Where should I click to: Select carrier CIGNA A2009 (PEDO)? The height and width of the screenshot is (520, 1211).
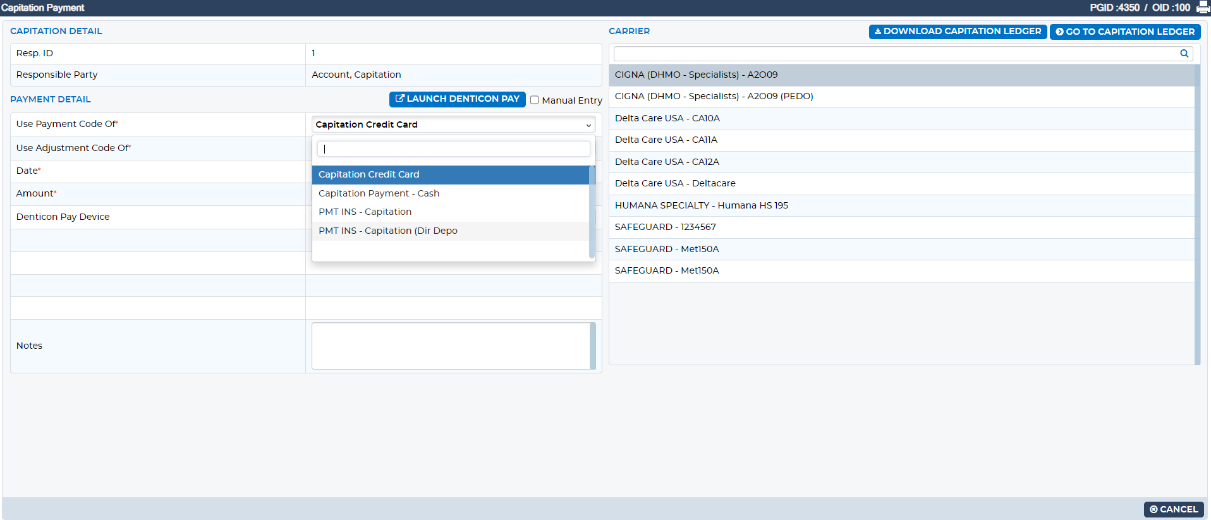[x=901, y=97]
